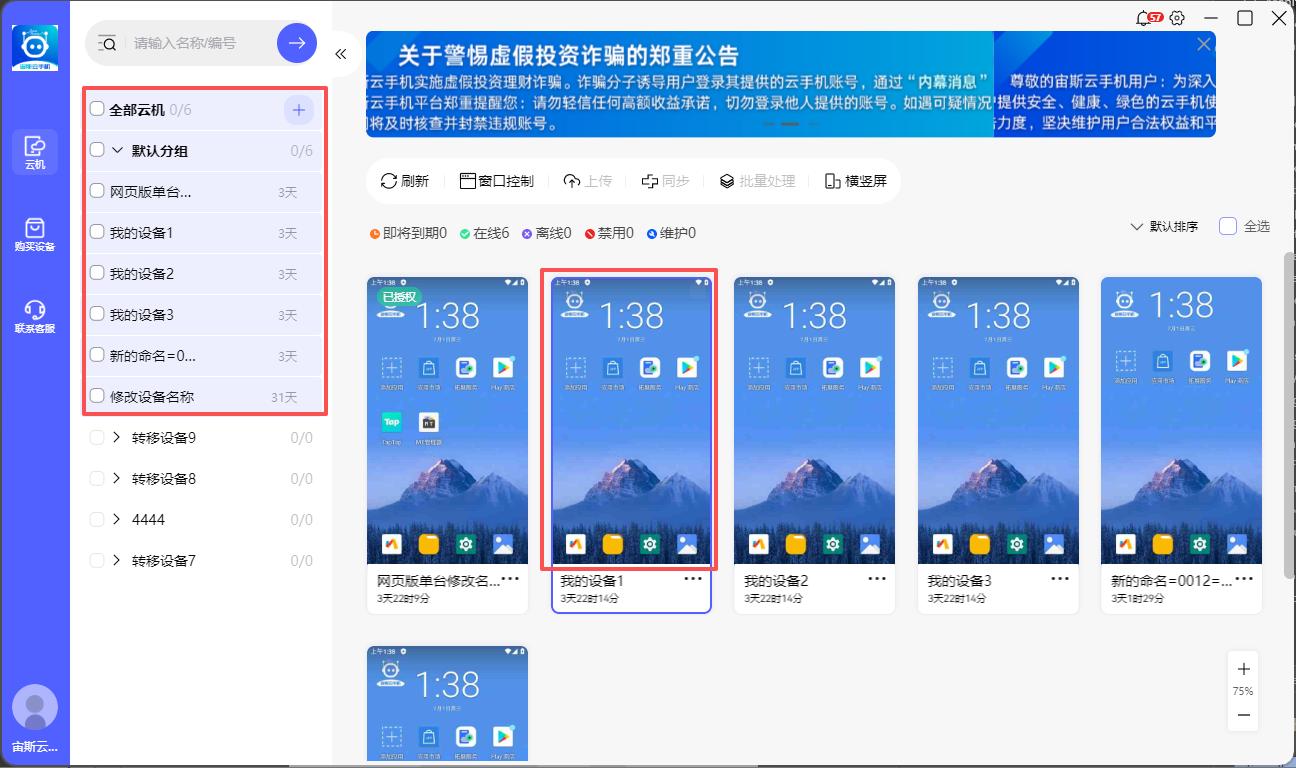
Task: Collapse the device list panel
Action: 341,54
